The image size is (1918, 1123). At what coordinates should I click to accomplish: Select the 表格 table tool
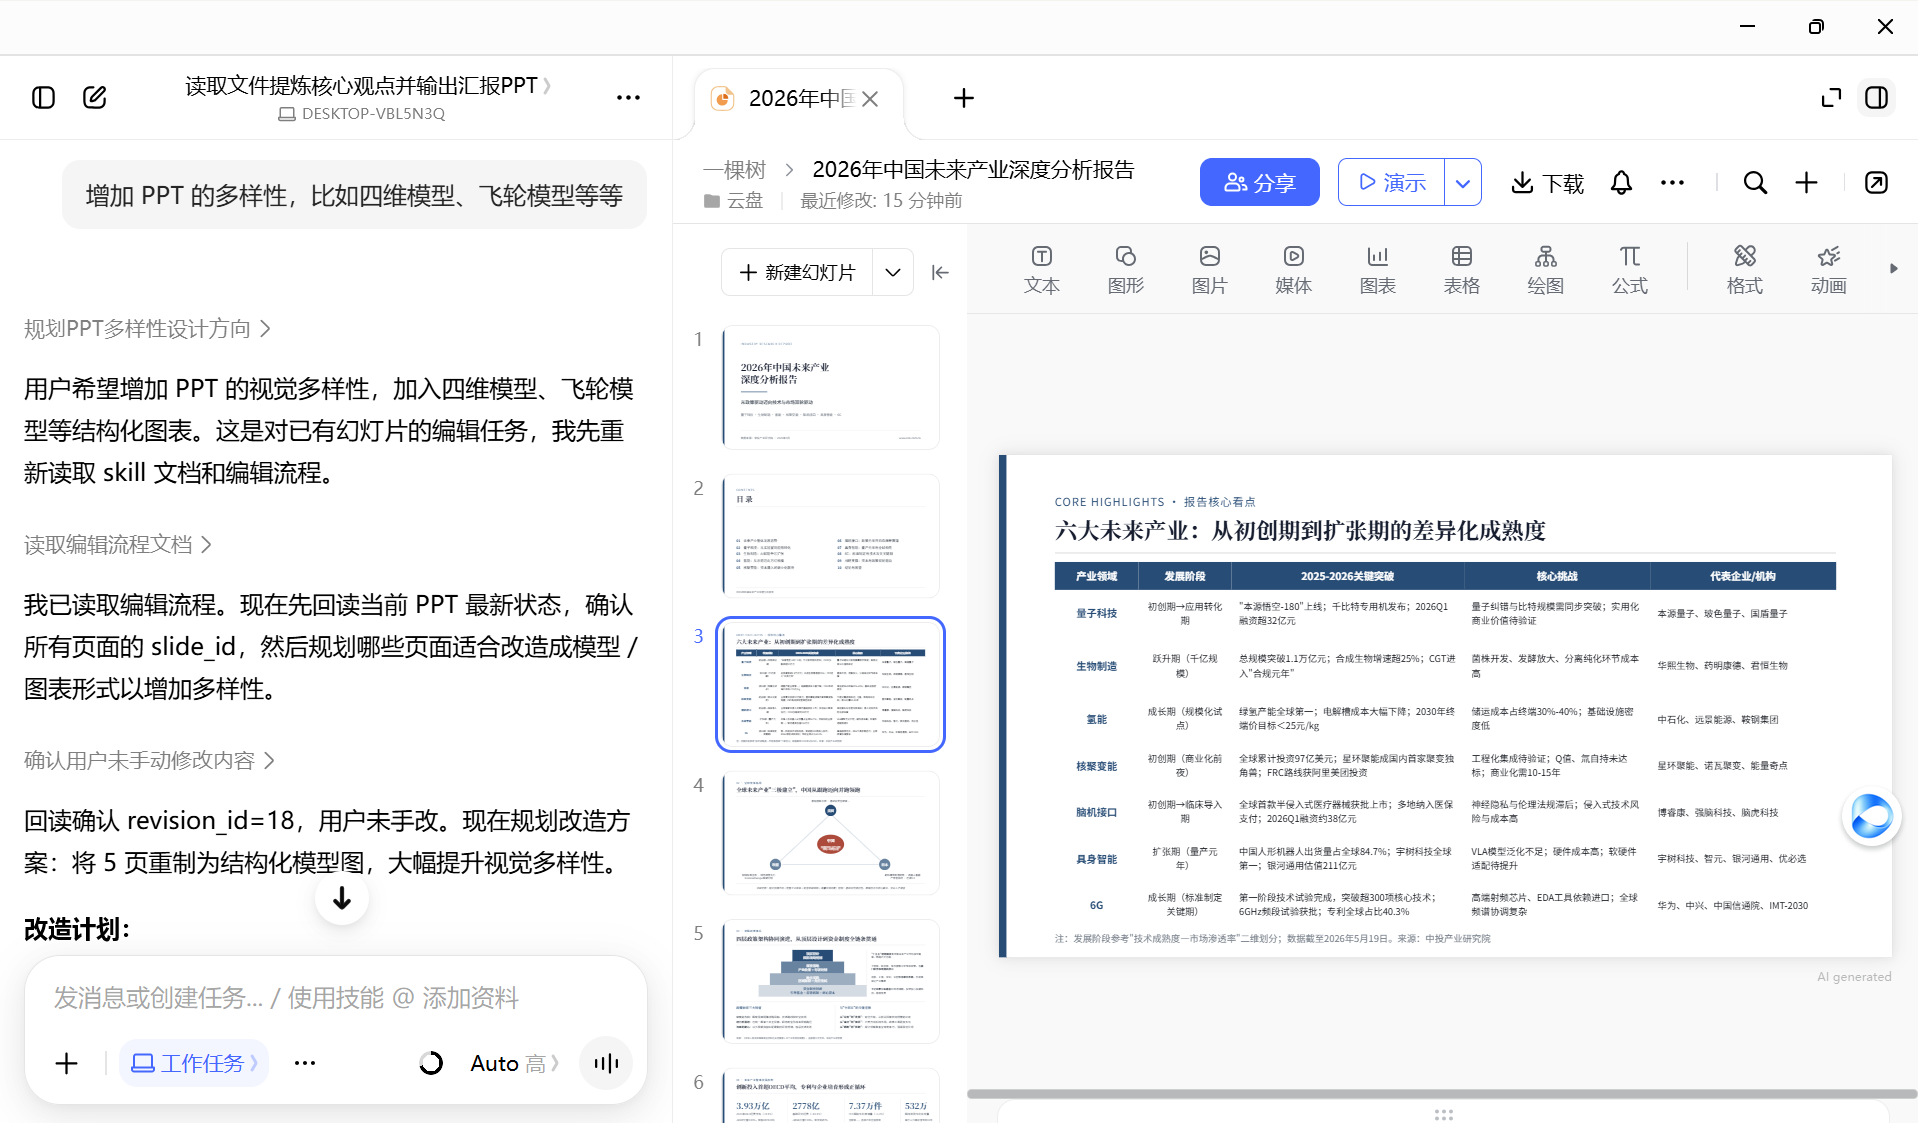(1461, 270)
